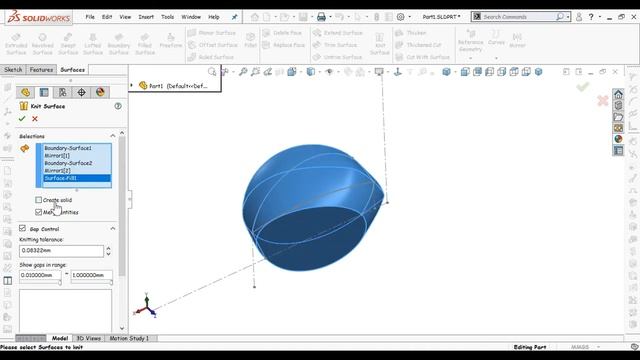Collapse the Gap Control section

113,229
